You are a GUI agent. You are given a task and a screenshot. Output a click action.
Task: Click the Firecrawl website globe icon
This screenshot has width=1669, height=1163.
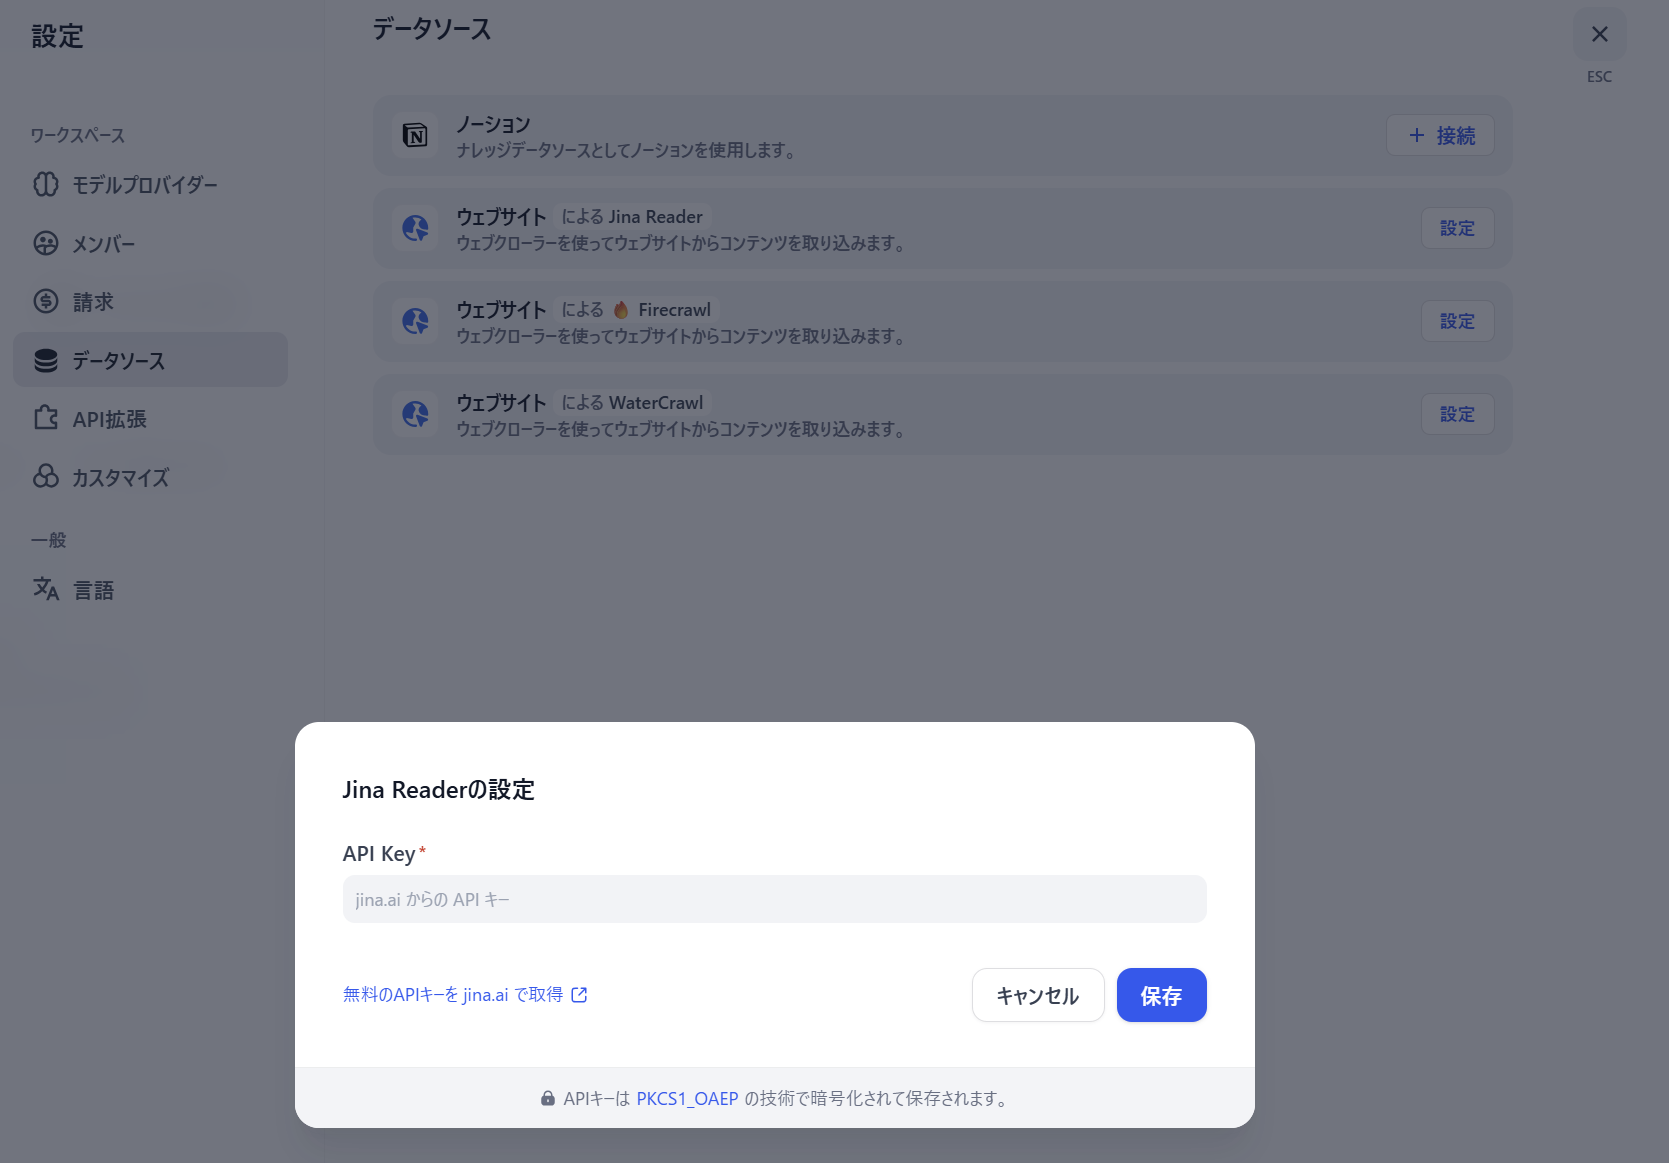click(415, 321)
